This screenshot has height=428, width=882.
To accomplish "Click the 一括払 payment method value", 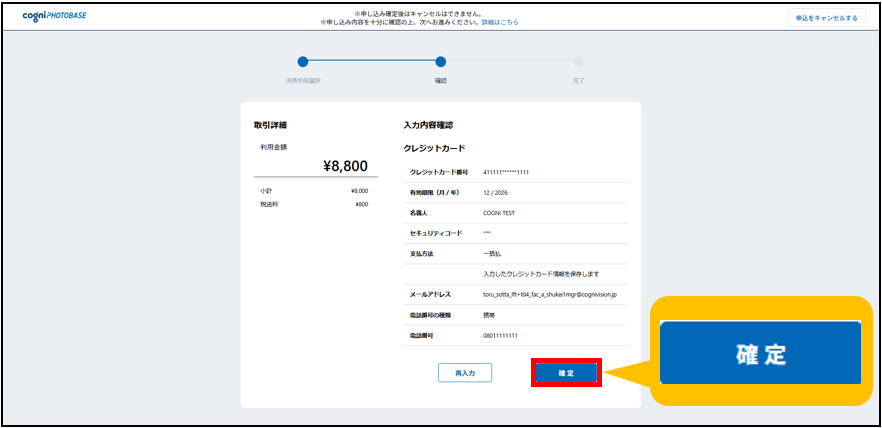I will [492, 254].
